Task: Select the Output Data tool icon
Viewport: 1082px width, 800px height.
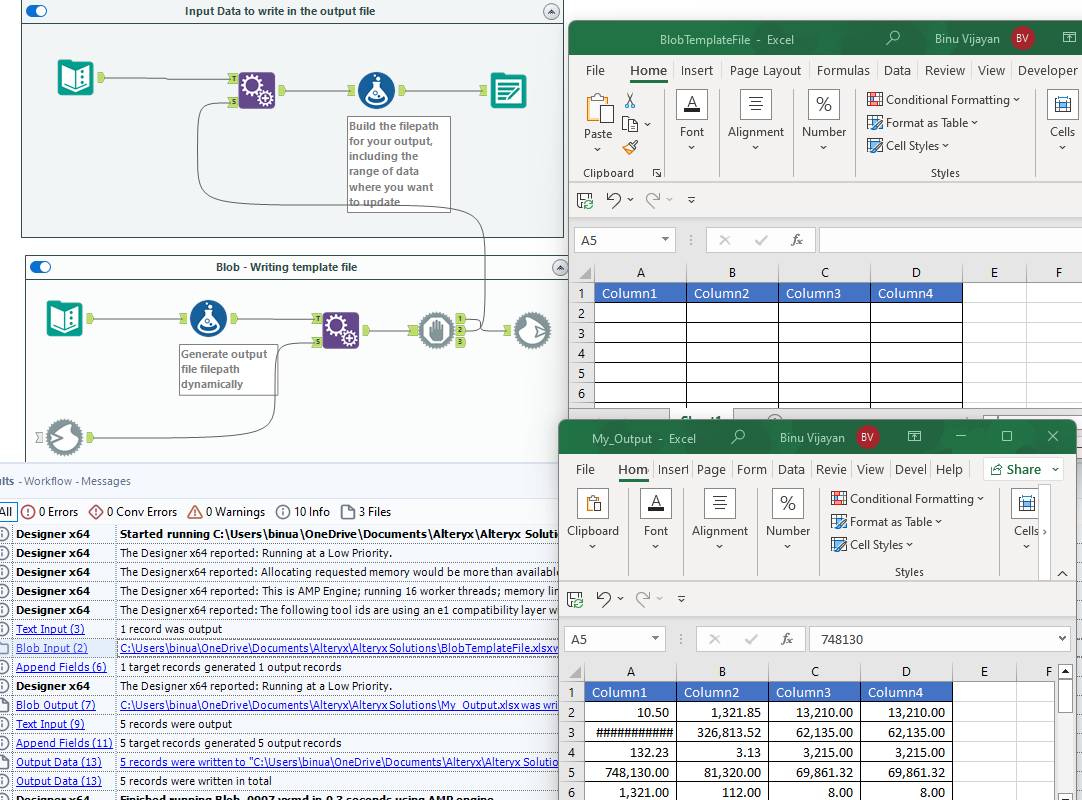Action: pyautogui.click(x=508, y=91)
